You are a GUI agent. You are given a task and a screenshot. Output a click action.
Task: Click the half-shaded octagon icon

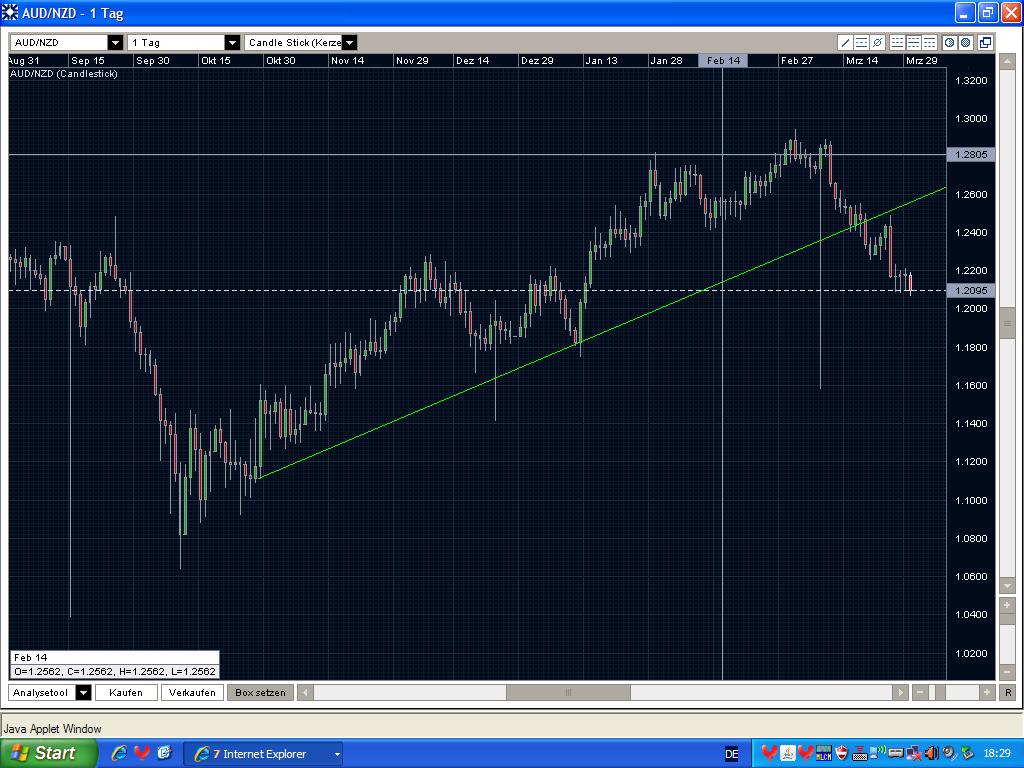click(950, 43)
